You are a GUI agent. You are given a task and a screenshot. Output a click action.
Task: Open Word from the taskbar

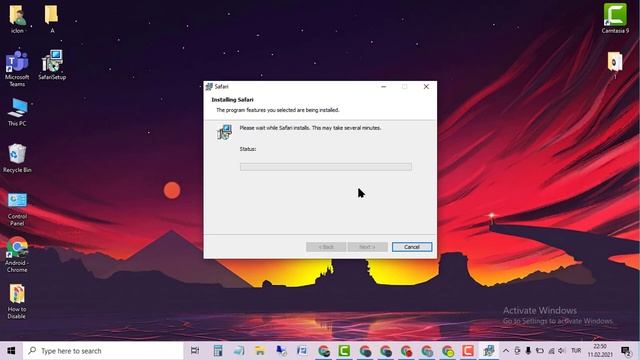(x=302, y=351)
